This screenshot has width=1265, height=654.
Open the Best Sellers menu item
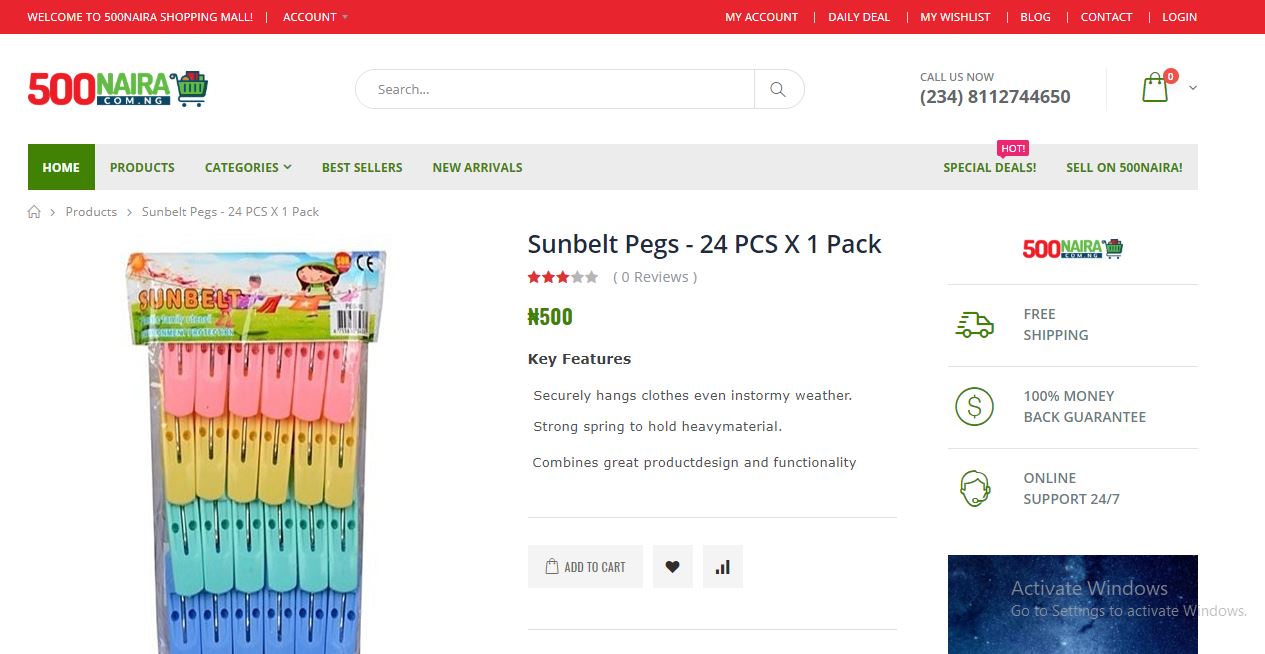(362, 167)
